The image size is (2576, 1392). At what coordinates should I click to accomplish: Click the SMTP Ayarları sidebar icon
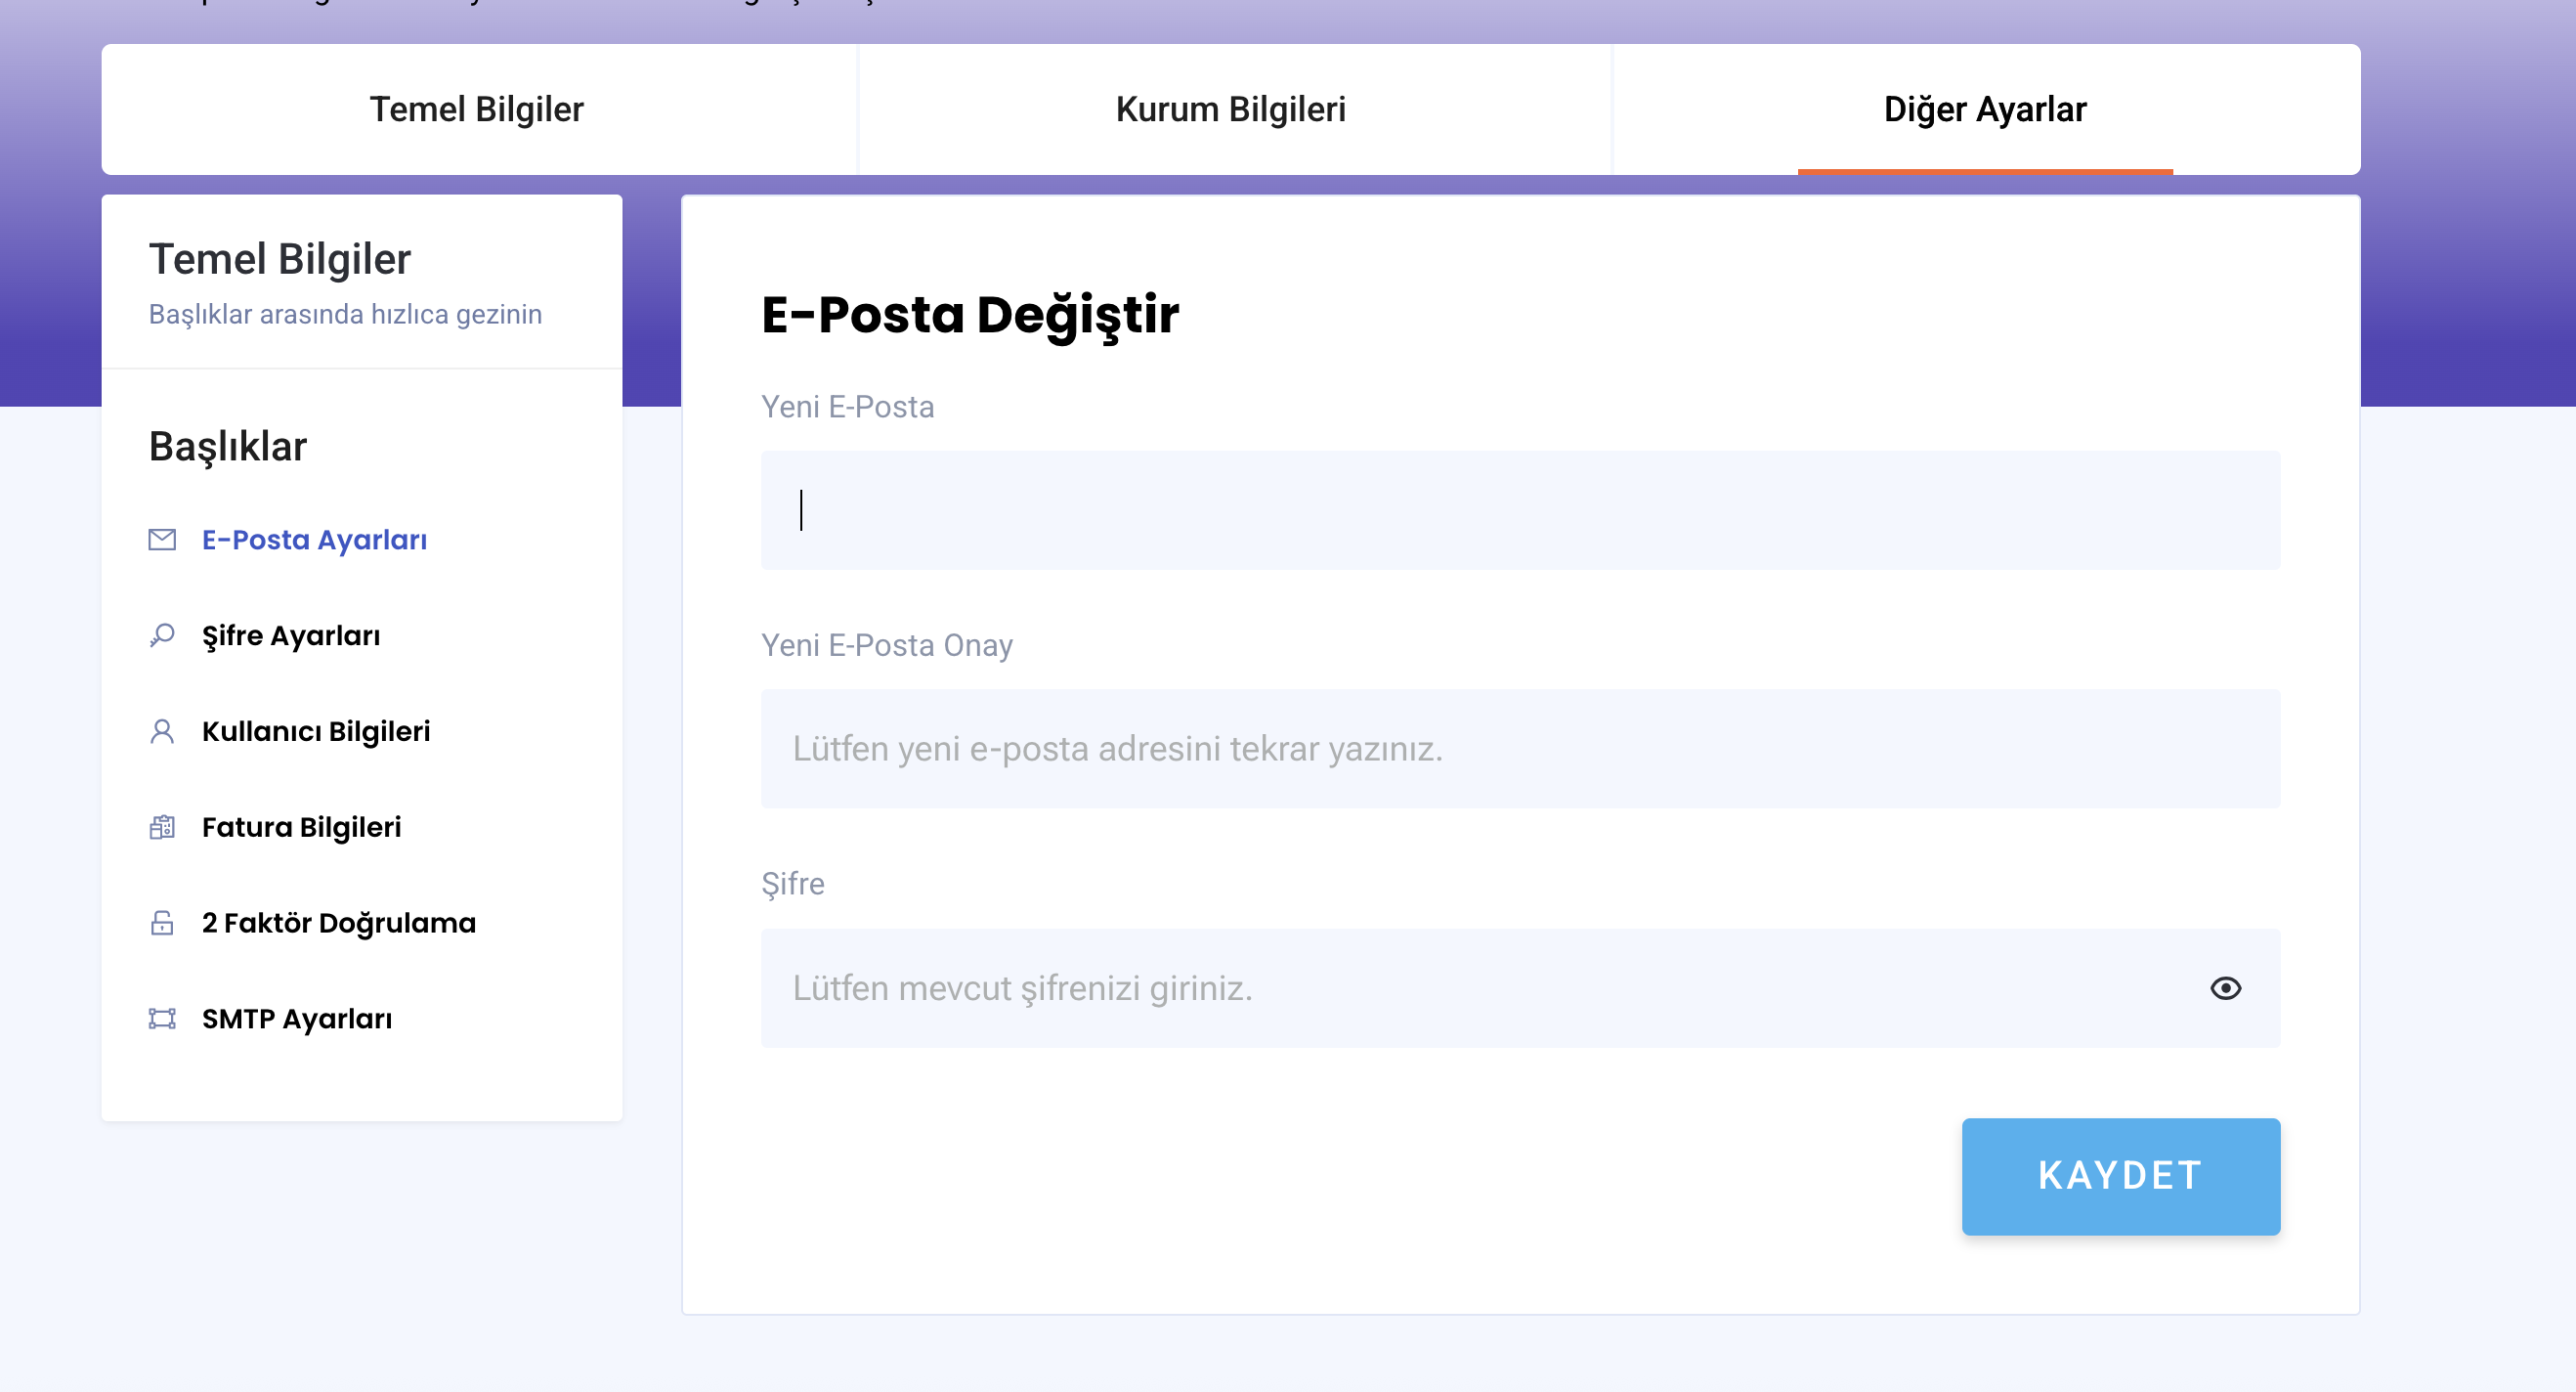pos(162,1019)
